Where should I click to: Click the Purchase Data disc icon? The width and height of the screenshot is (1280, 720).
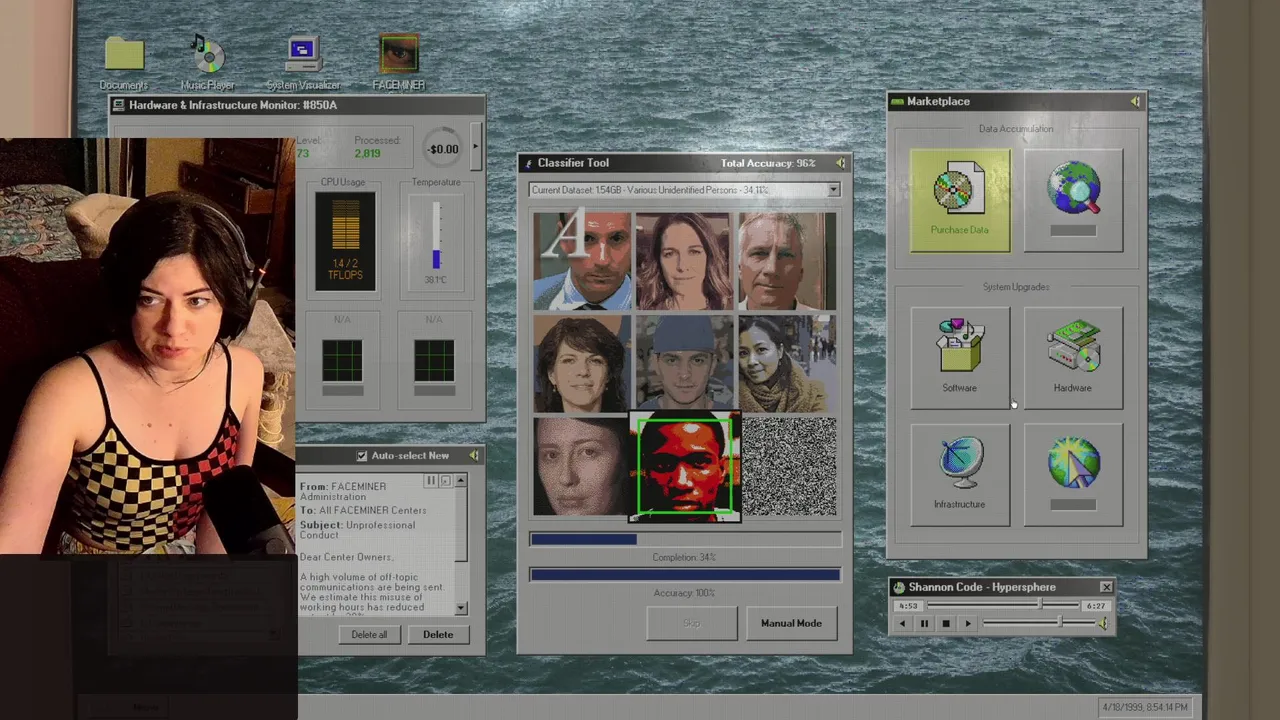pos(960,200)
